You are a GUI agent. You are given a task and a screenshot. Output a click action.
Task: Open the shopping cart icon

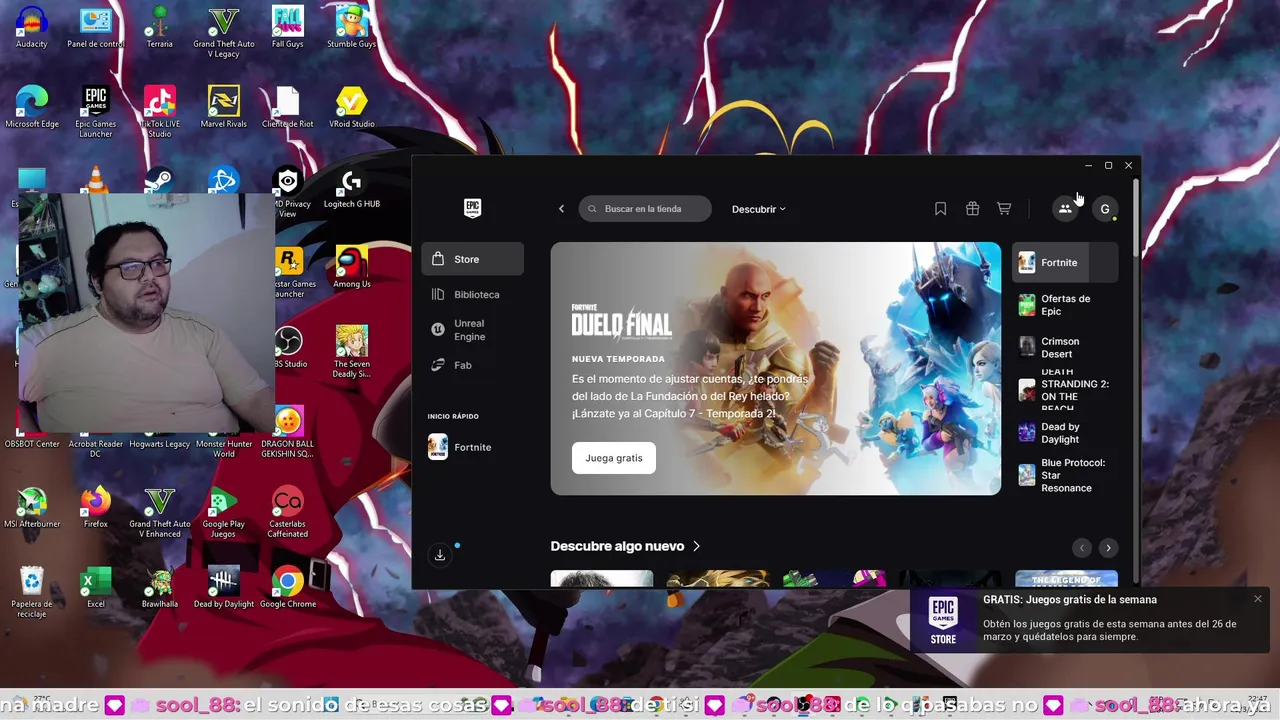click(x=1004, y=209)
